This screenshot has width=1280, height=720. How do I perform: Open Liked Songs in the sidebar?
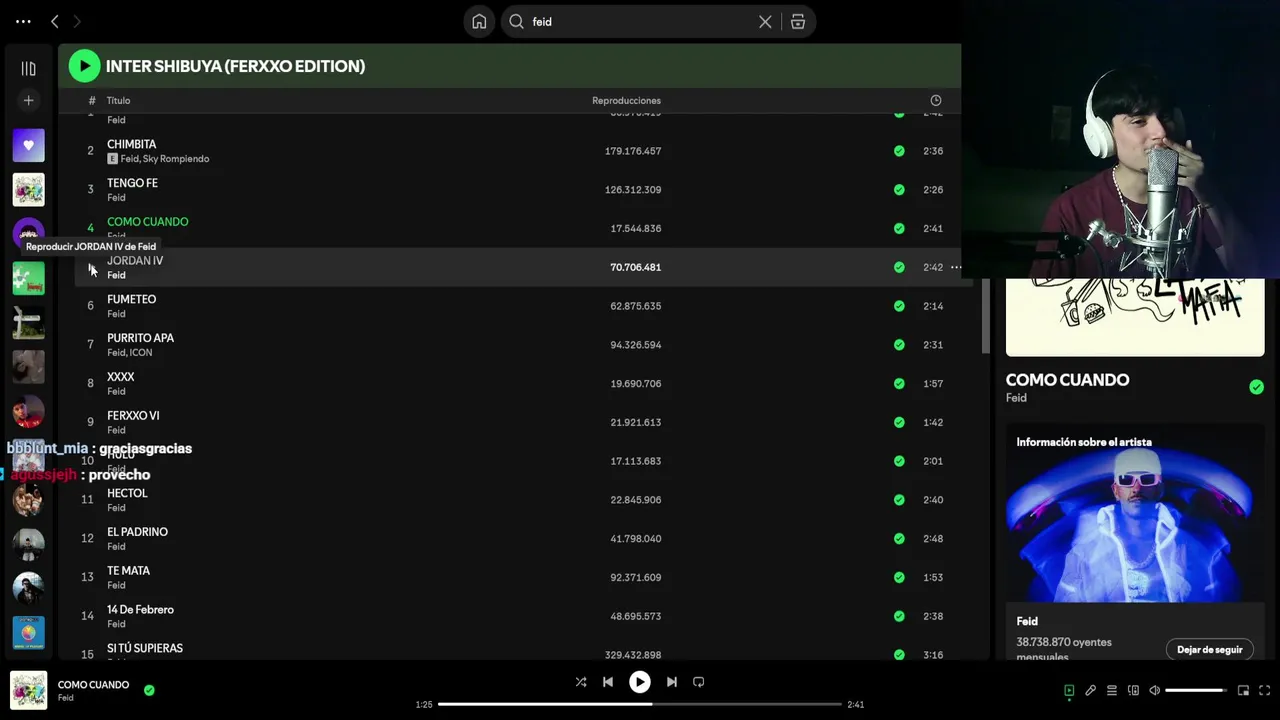[x=28, y=145]
